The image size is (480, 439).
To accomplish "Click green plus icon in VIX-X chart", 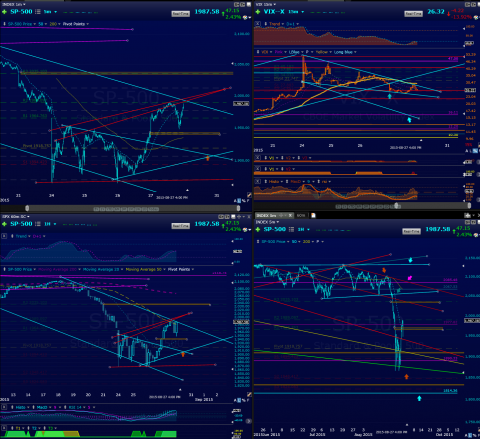I will [258, 12].
